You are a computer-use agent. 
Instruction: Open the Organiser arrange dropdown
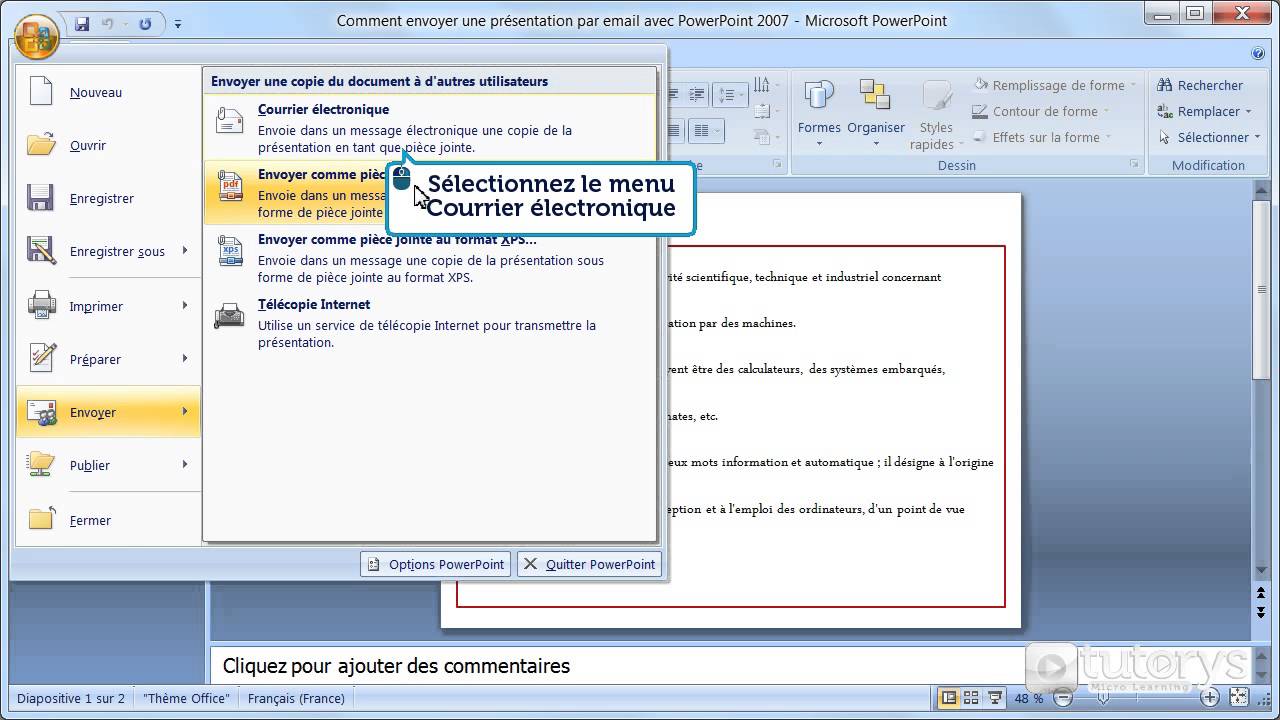tap(876, 113)
